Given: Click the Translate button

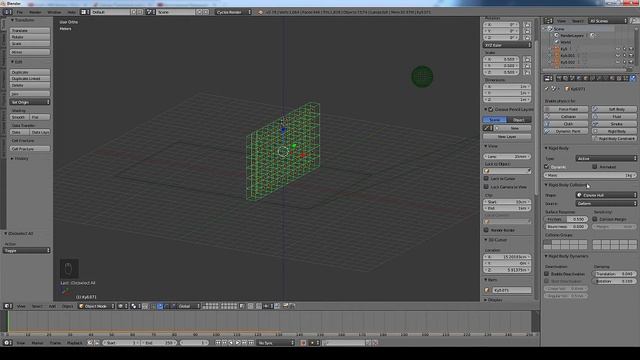Looking at the screenshot, I should pyautogui.click(x=30, y=31).
